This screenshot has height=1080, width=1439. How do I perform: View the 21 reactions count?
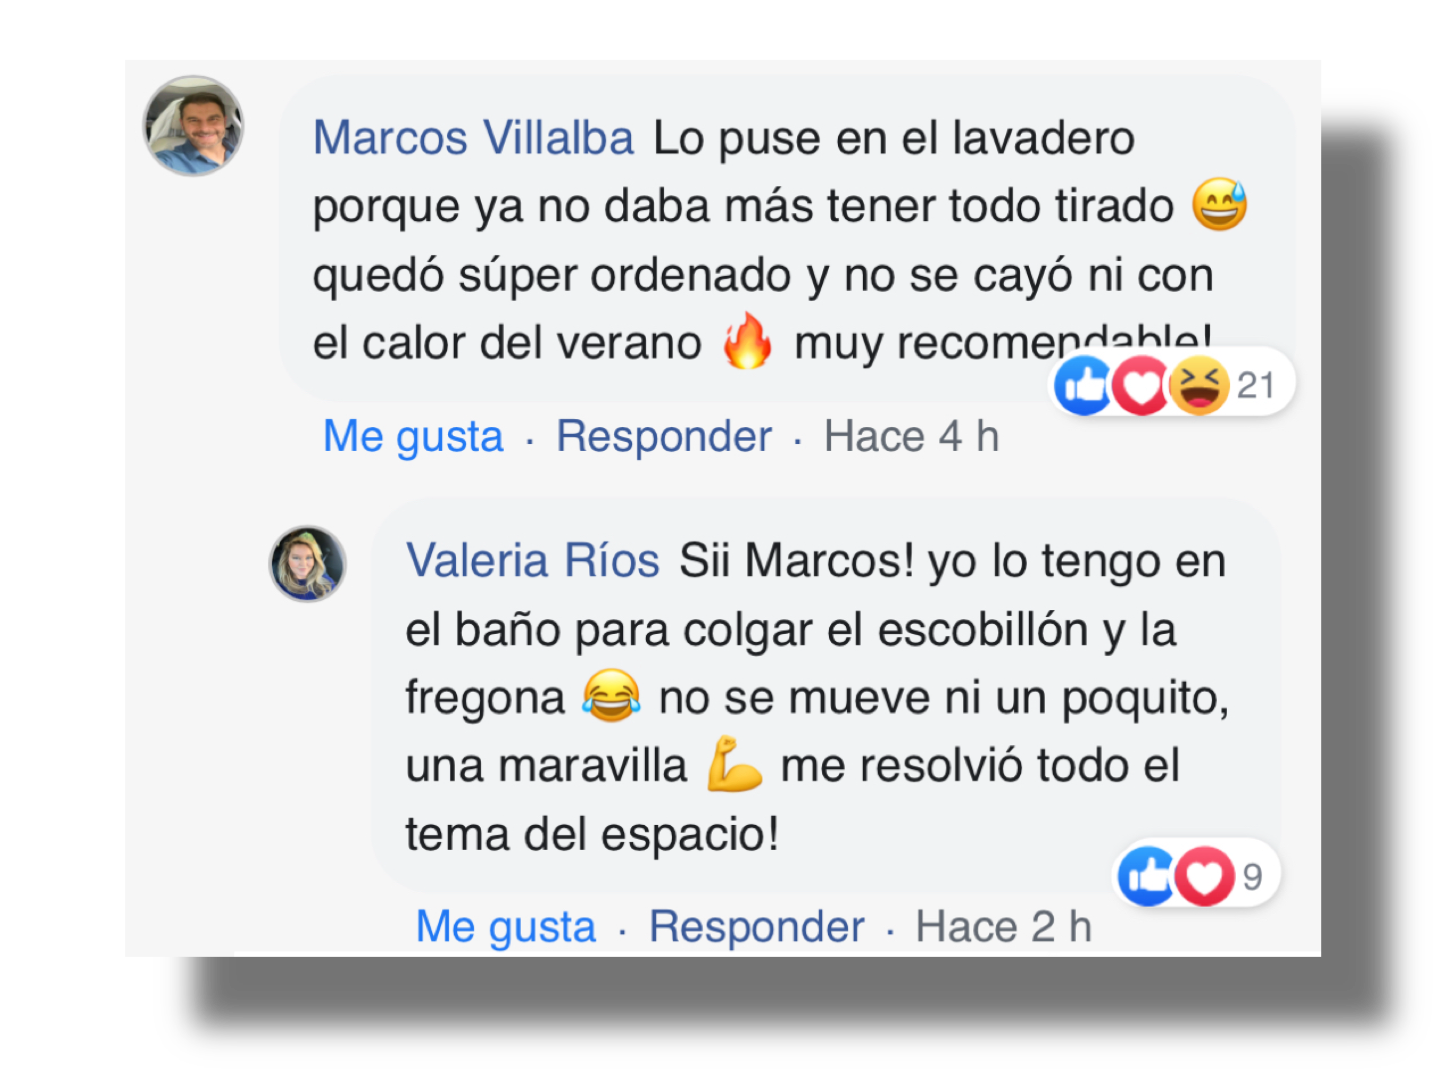1256,386
